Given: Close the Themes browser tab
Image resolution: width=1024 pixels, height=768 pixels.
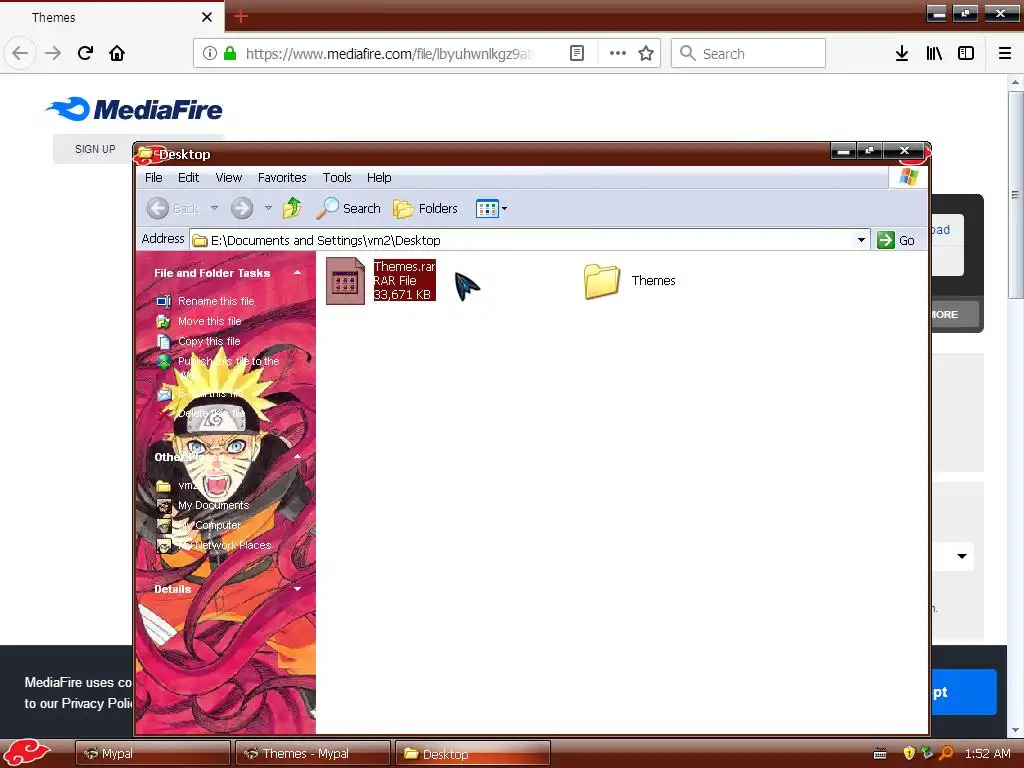Looking at the screenshot, I should (x=207, y=17).
